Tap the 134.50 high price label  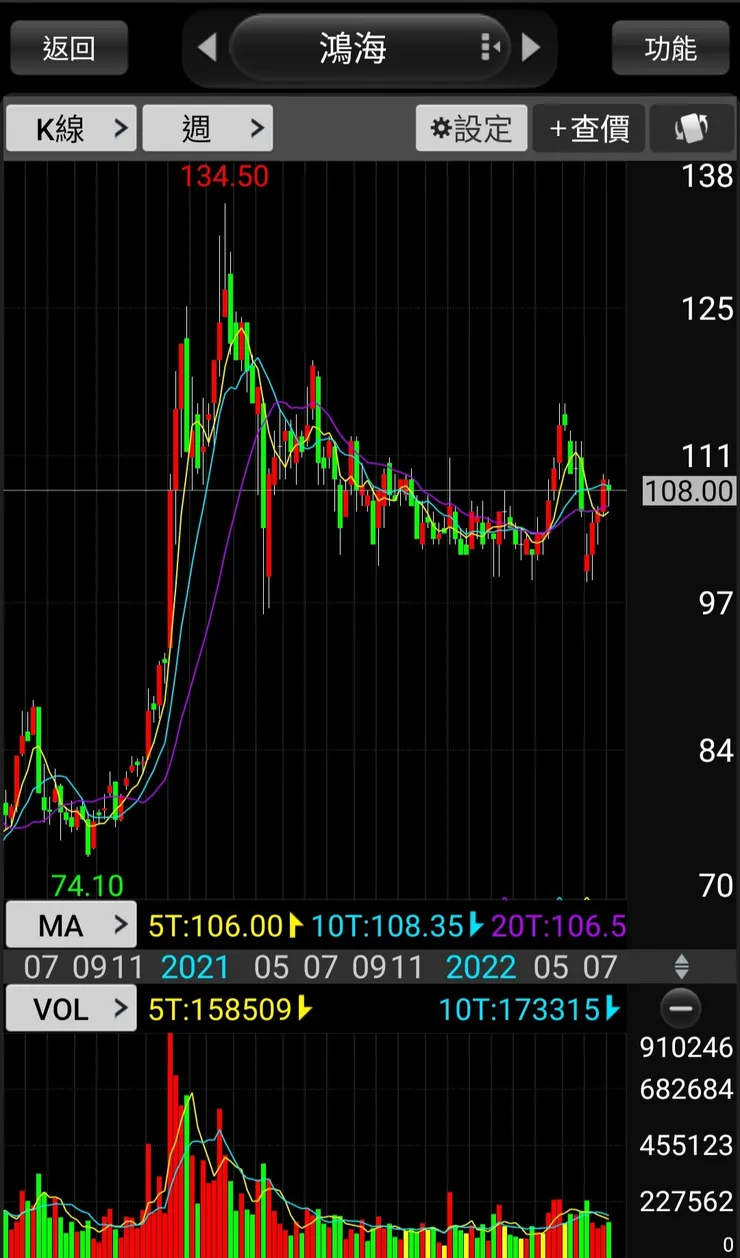(224, 177)
